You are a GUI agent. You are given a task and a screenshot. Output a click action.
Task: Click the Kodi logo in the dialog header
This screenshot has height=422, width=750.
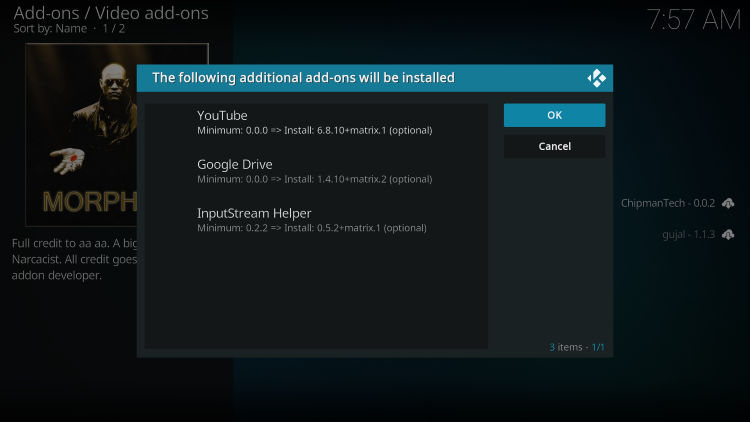tap(596, 78)
